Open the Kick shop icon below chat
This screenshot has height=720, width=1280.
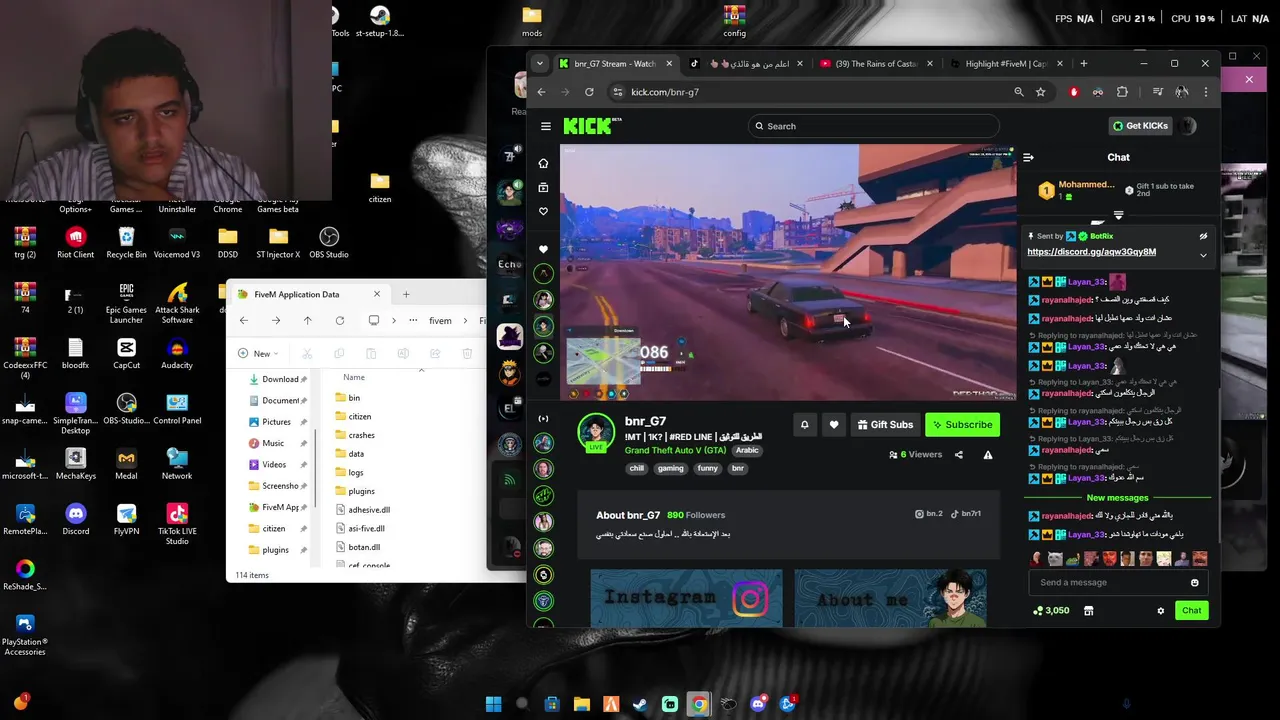point(1088,611)
